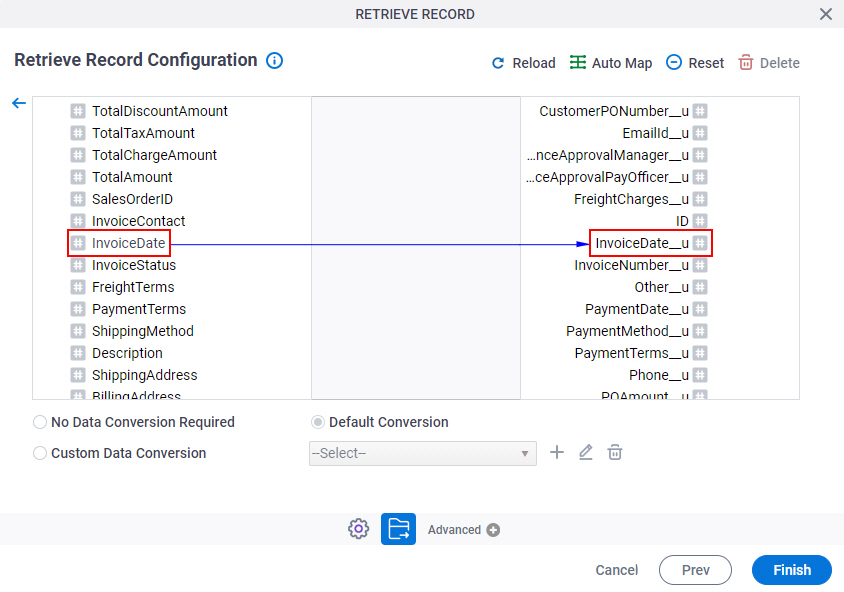Add a custom conversion with plus icon
844x592 pixels.
point(557,452)
